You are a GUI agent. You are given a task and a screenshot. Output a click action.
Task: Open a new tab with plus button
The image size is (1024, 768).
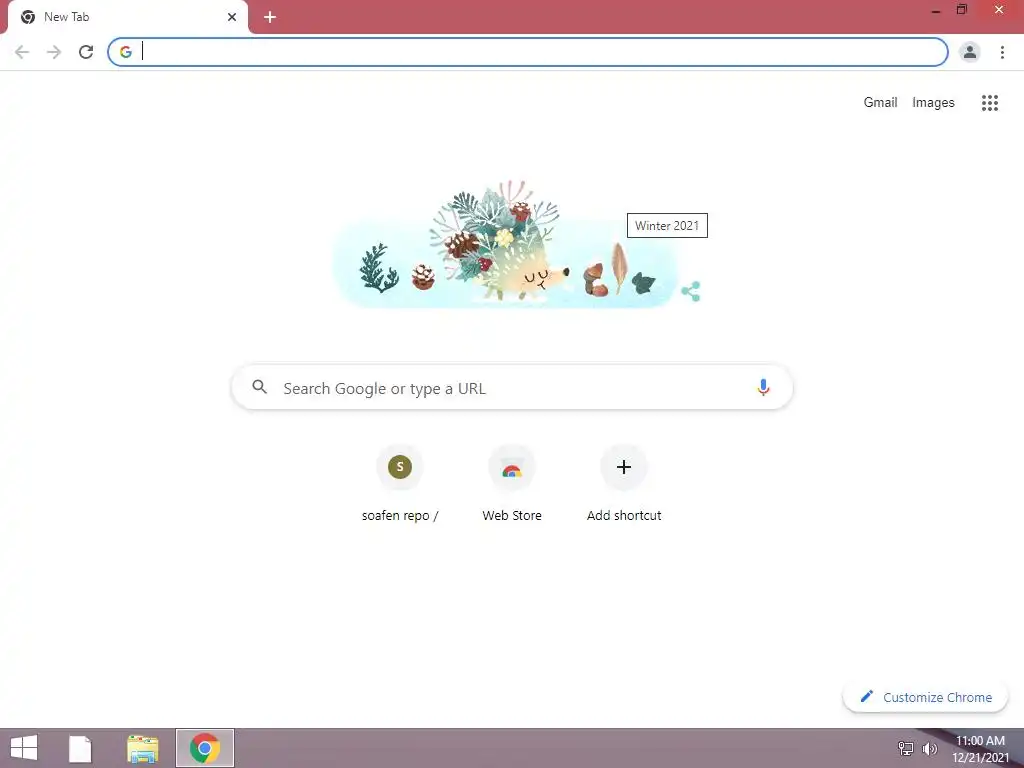(x=270, y=18)
